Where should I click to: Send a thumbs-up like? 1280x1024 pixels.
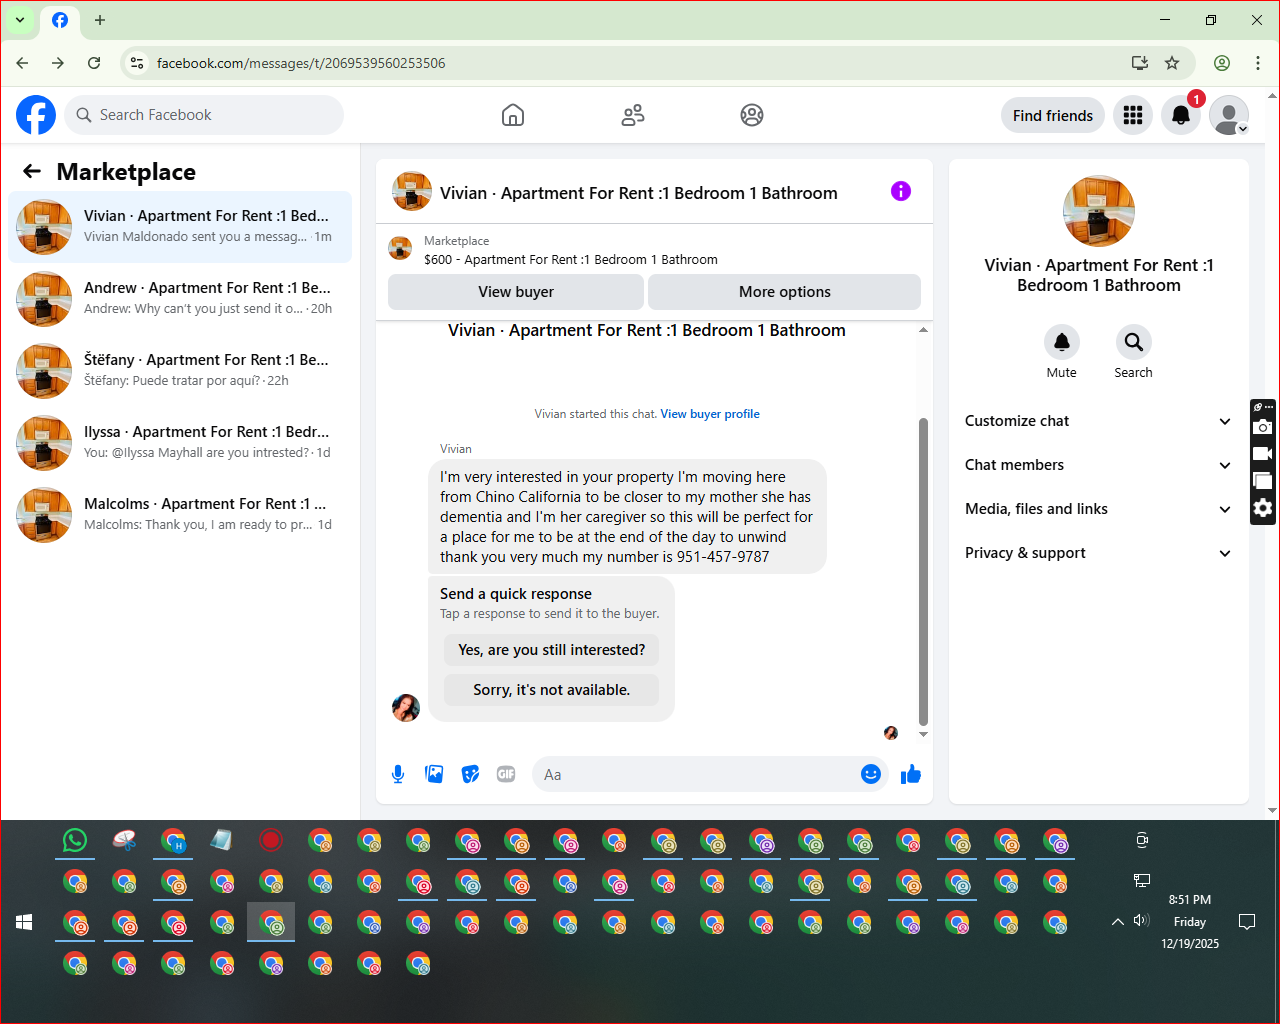click(x=911, y=774)
